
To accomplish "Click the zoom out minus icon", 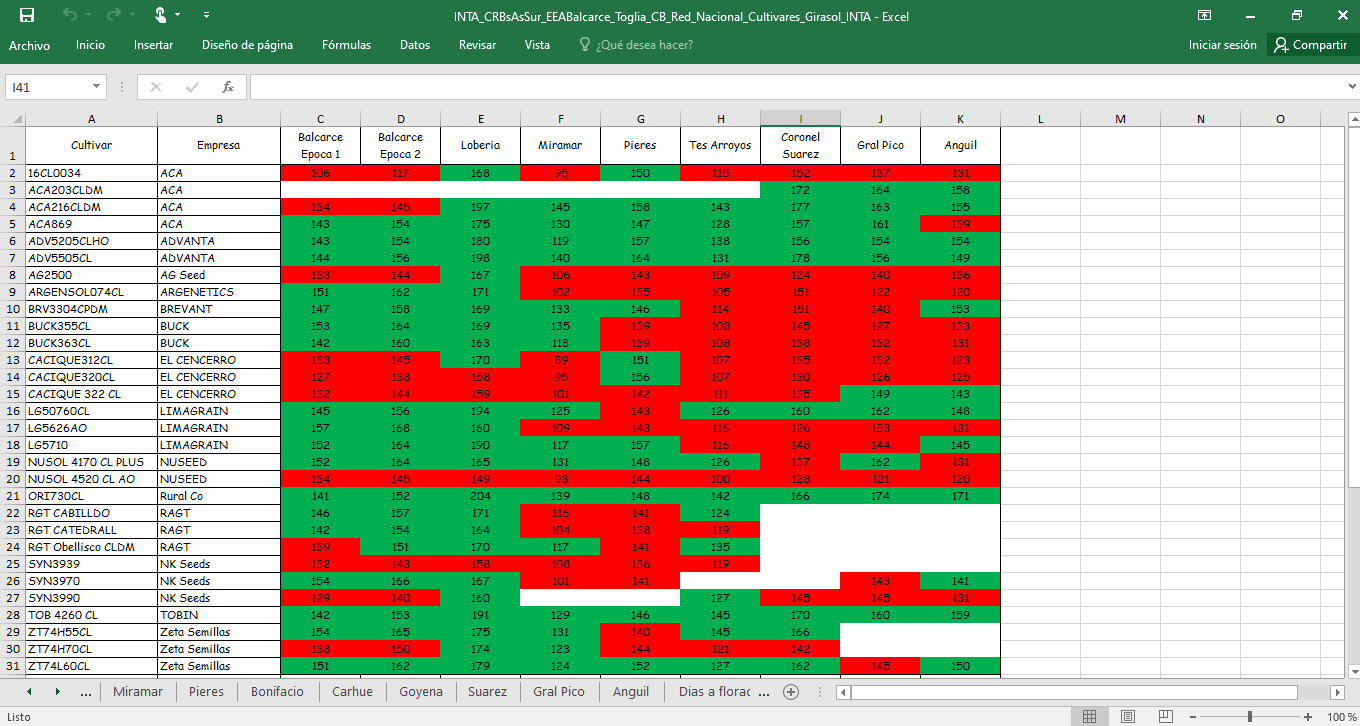I will click(x=1194, y=717).
